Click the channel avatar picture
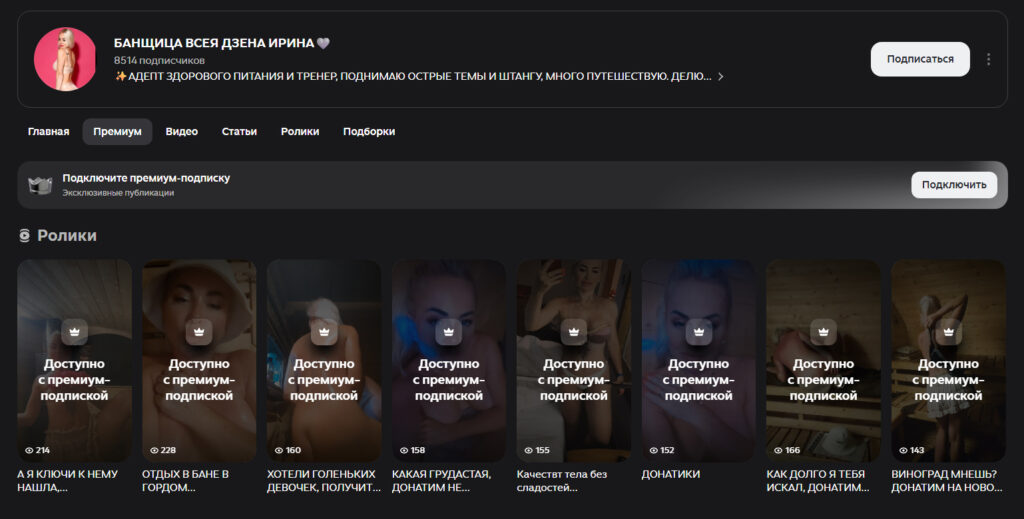 [x=65, y=59]
